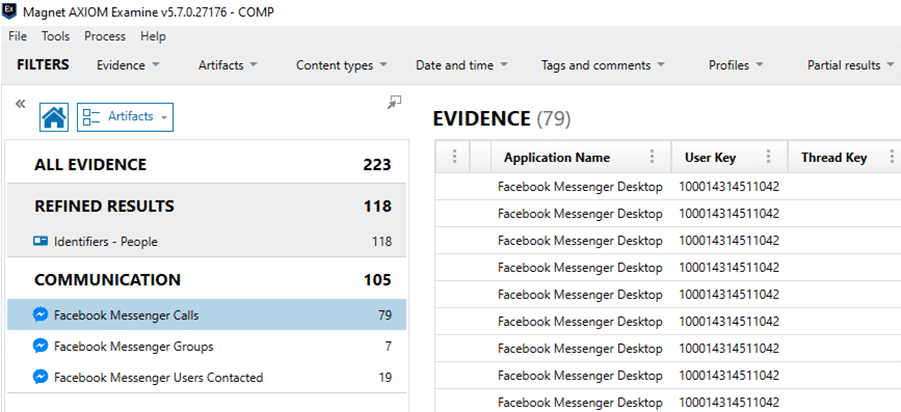Select Facebook Messenger Groups artifact
The image size is (901, 412).
coord(207,346)
